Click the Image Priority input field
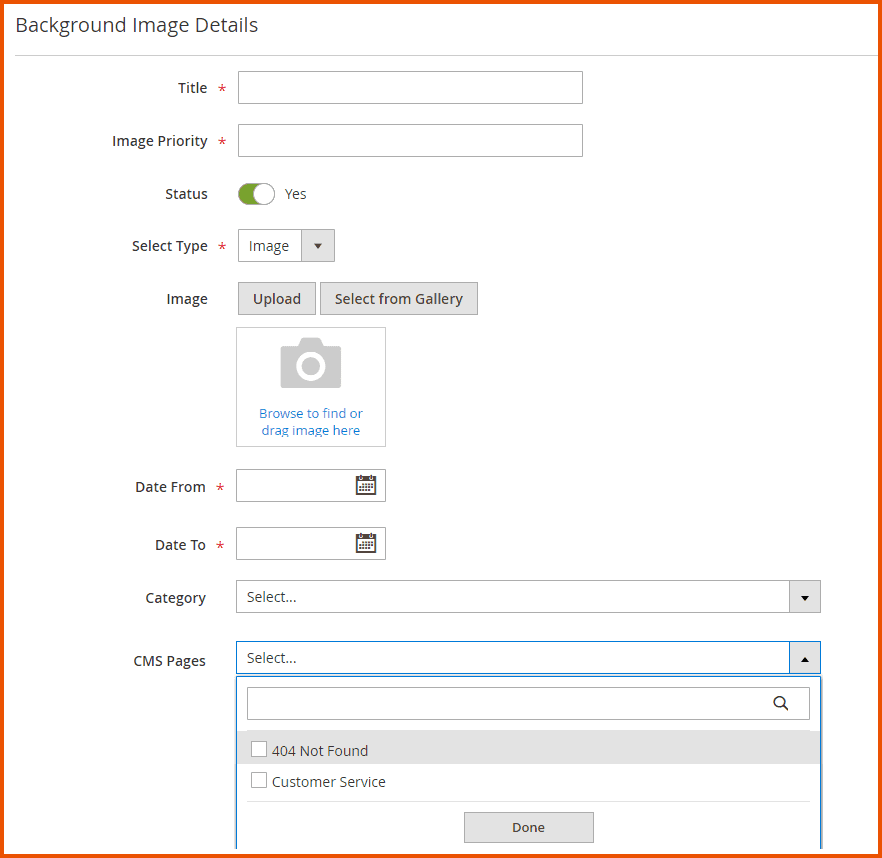 [x=410, y=141]
